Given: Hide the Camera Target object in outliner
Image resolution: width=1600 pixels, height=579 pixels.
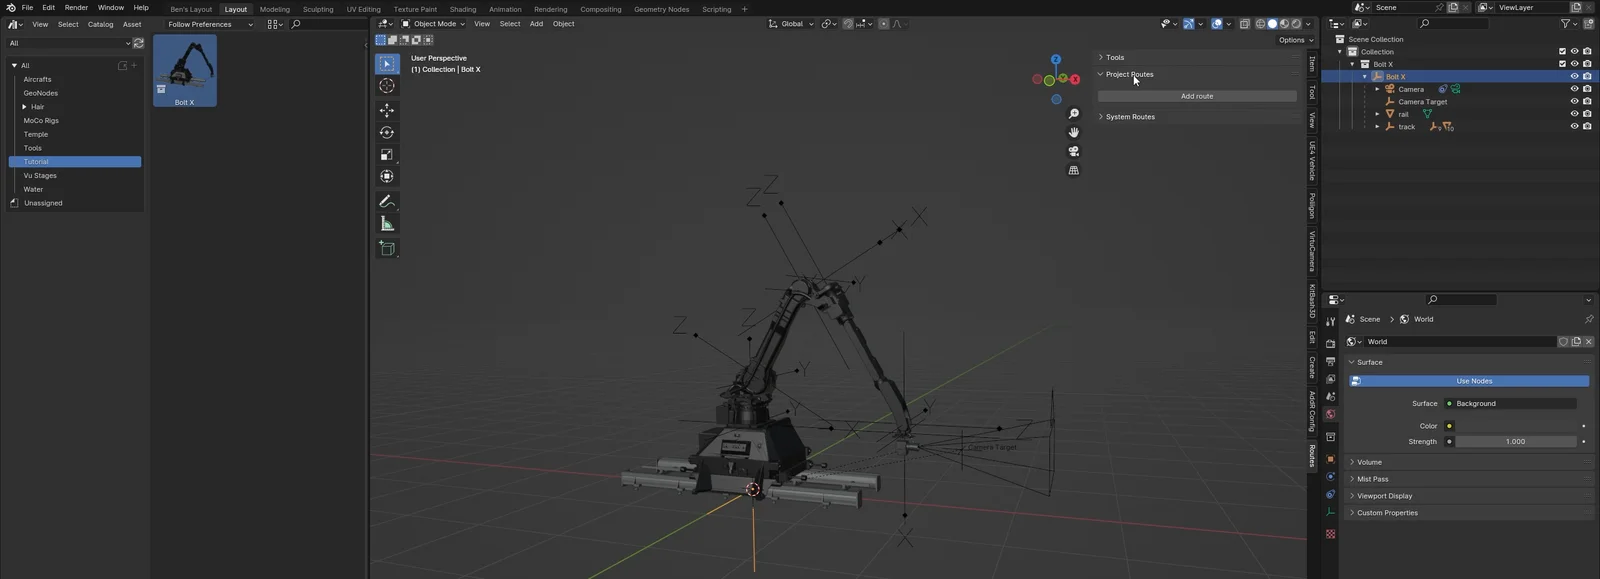Looking at the screenshot, I should [x=1574, y=102].
